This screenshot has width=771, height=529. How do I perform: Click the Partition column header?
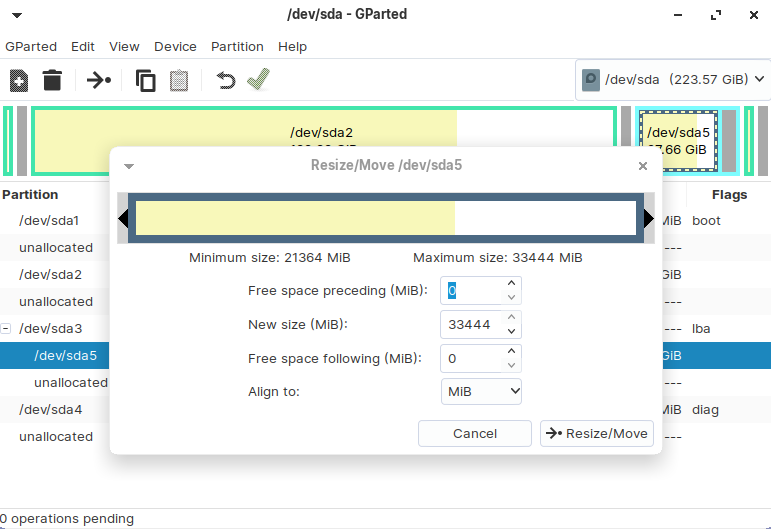pos(30,195)
